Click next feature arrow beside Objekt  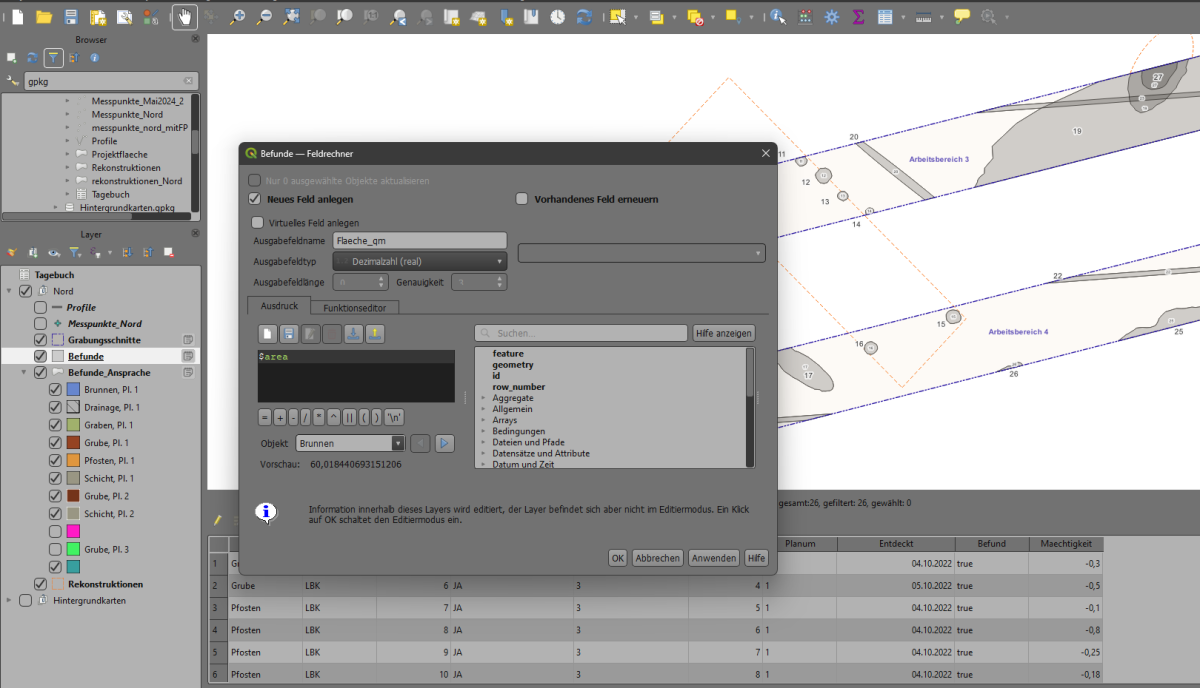pos(445,443)
